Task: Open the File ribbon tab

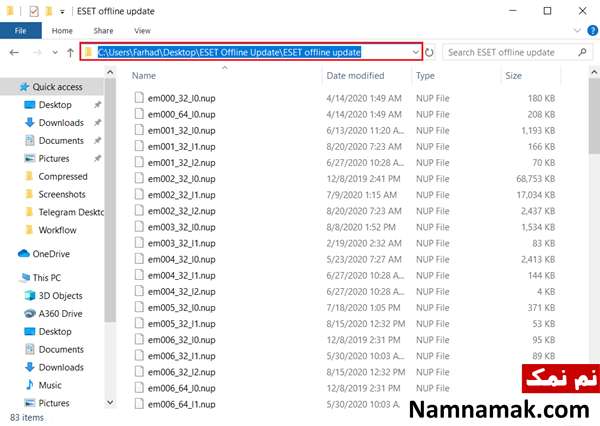Action: pos(21,31)
